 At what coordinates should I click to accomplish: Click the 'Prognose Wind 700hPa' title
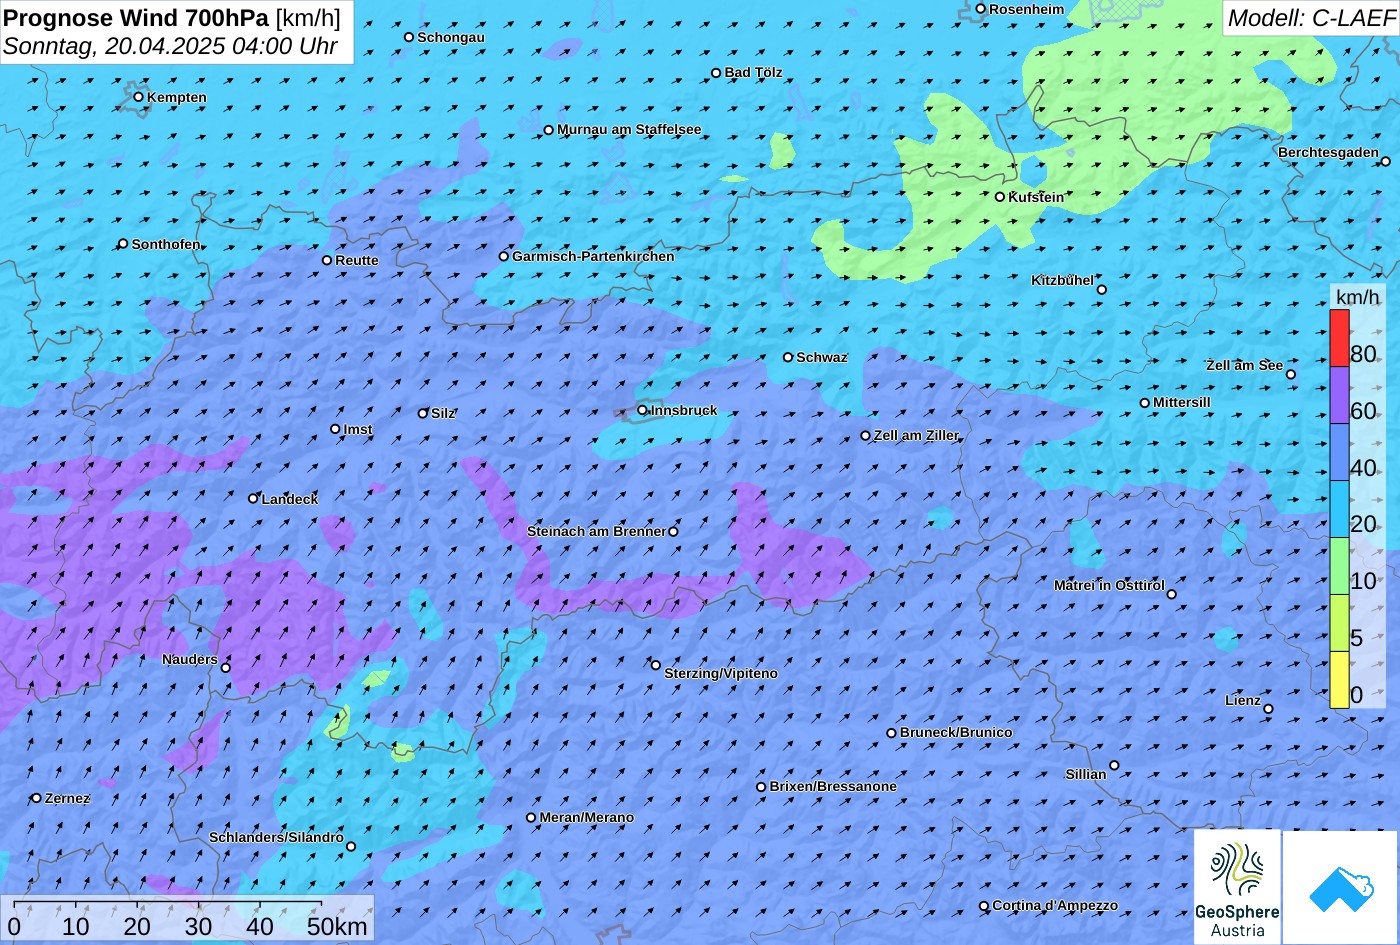[x=136, y=17]
